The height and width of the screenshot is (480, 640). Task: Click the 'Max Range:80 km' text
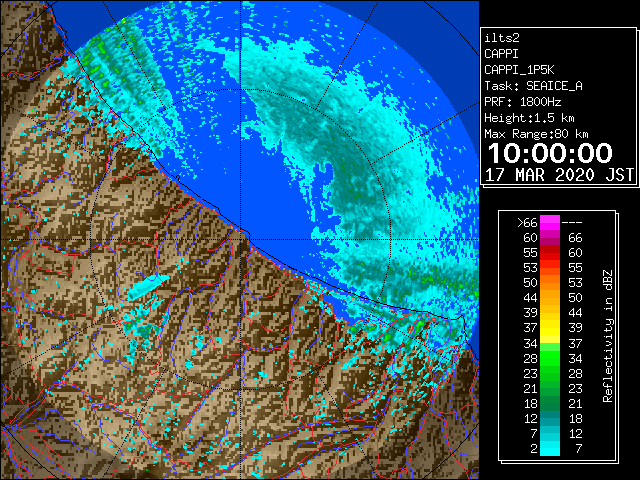click(536, 134)
